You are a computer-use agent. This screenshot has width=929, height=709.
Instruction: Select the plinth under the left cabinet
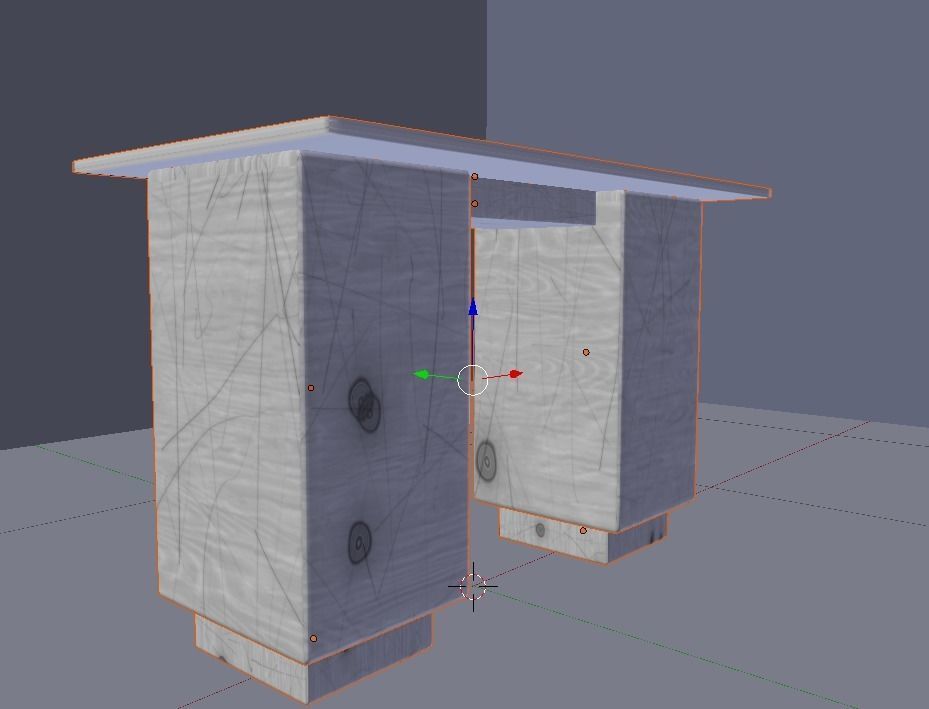314,657
